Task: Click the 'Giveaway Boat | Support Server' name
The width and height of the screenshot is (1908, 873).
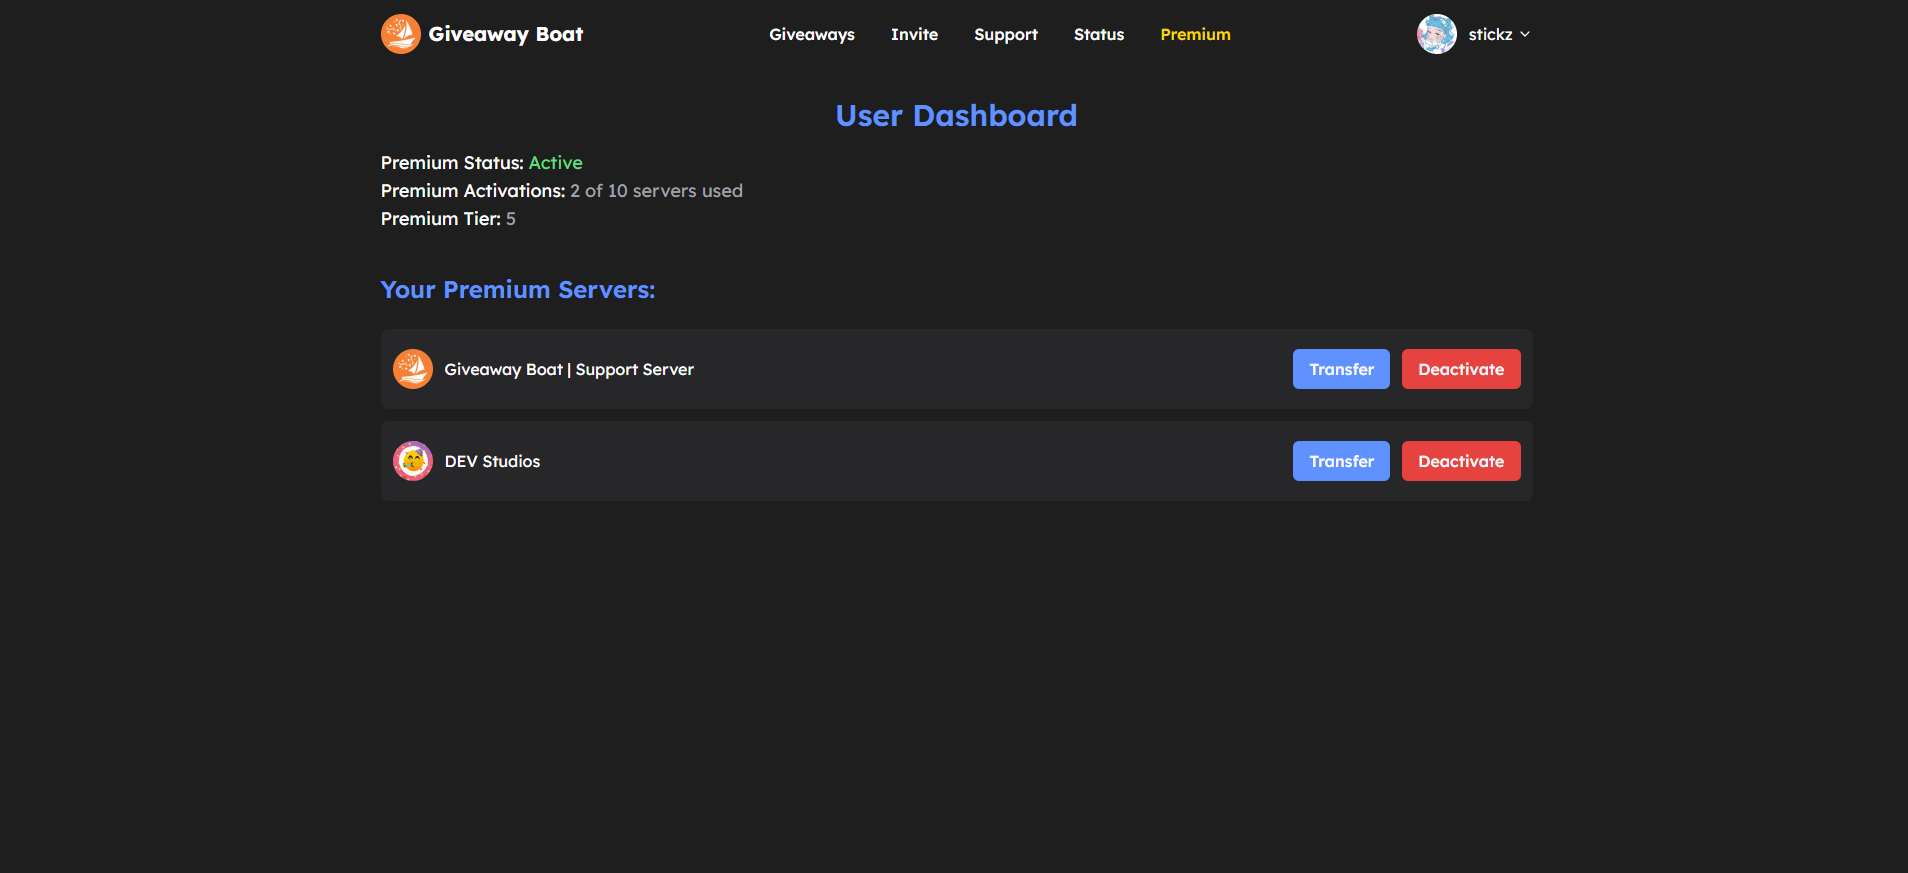Action: [x=569, y=369]
